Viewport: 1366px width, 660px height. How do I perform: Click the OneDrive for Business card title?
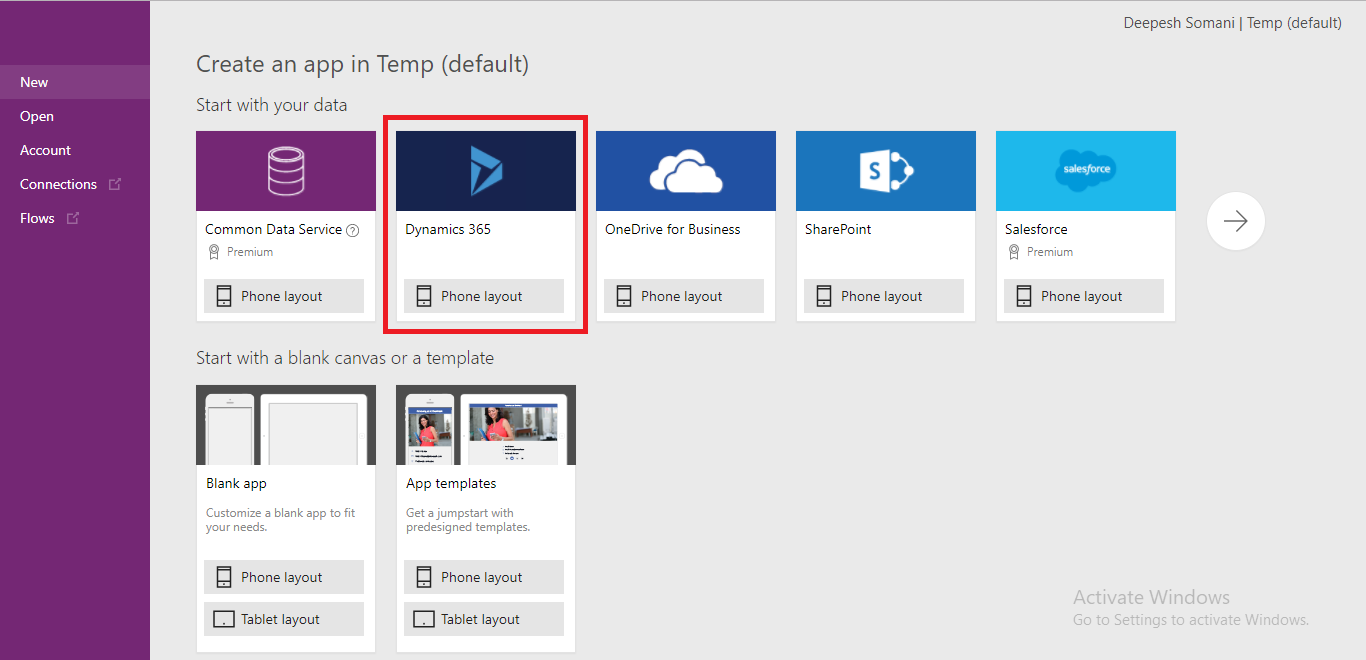[x=673, y=230]
